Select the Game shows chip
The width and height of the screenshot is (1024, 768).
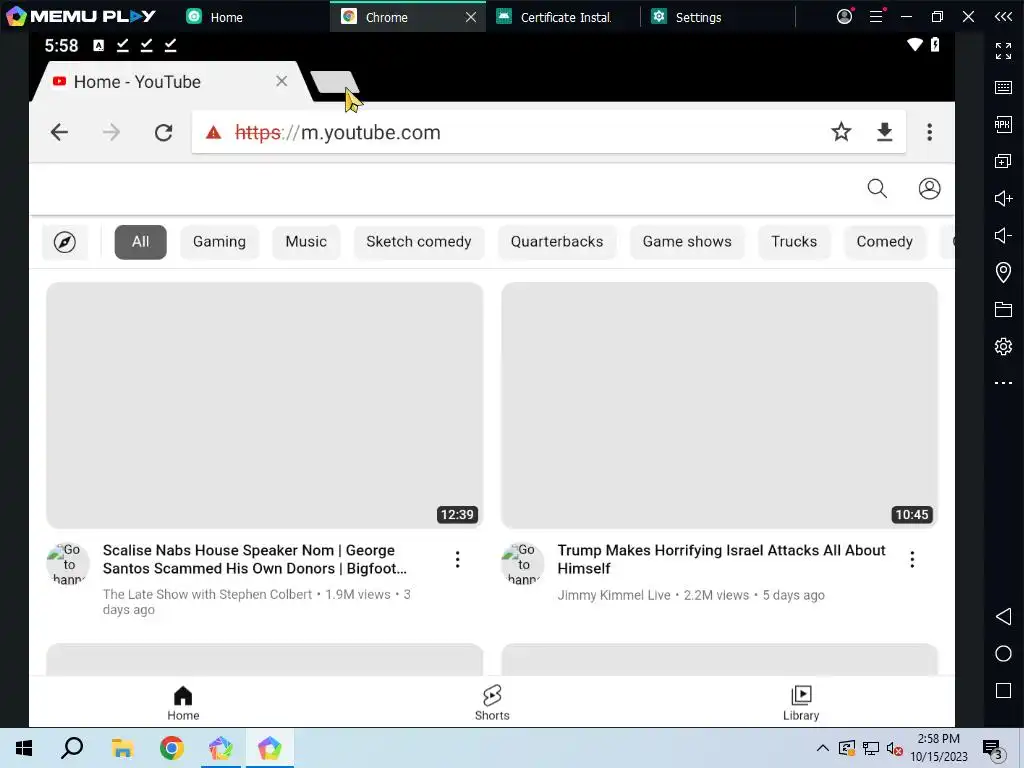pos(687,242)
